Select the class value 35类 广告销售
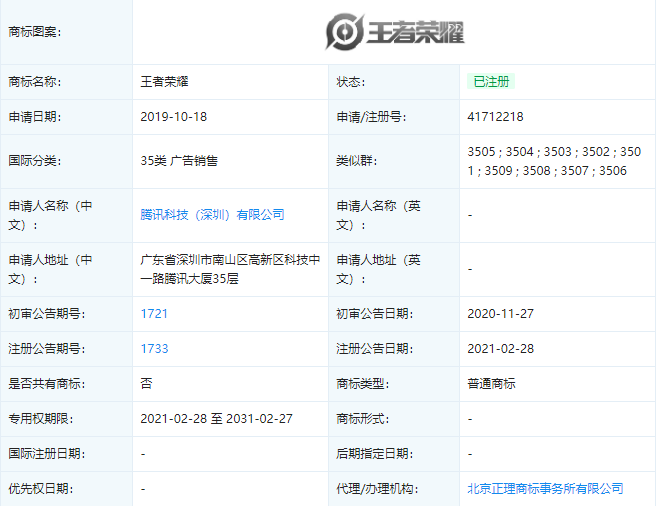 179,161
